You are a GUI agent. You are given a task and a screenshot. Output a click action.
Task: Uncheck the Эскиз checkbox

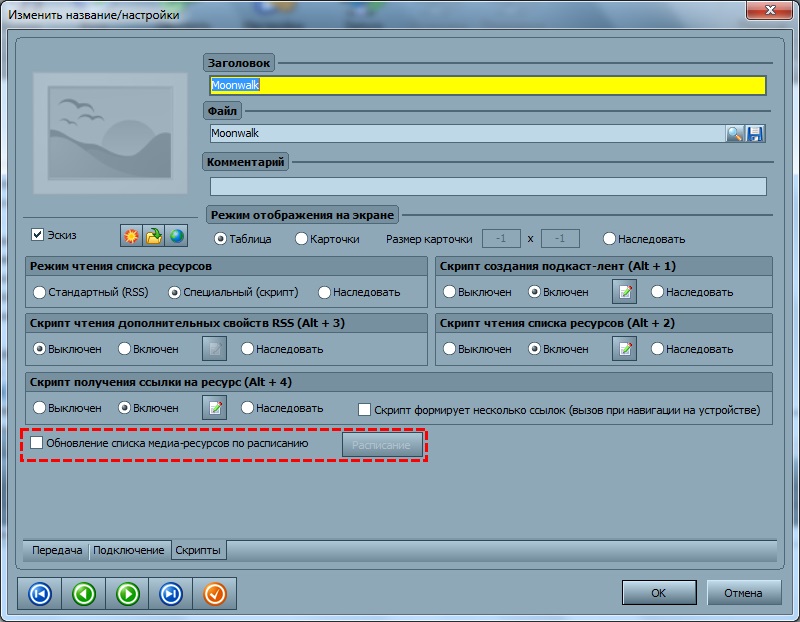click(38, 235)
